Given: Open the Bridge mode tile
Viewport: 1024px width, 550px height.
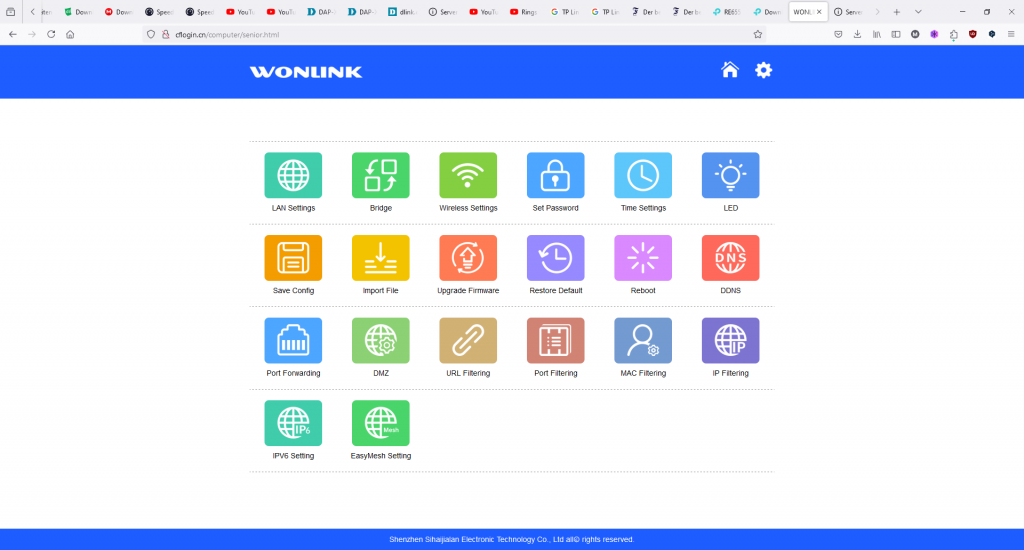Looking at the screenshot, I should tap(381, 175).
